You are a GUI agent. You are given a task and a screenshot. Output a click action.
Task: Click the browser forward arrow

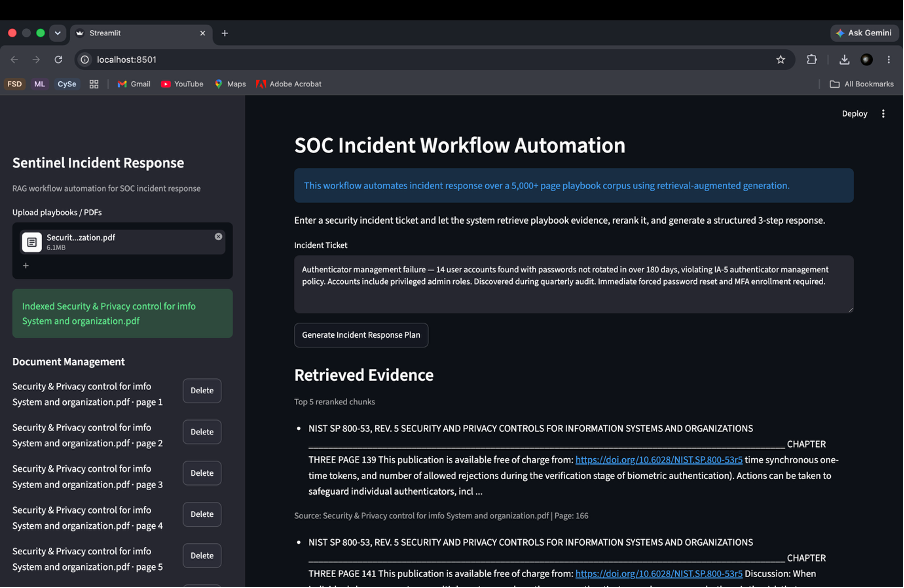click(36, 59)
